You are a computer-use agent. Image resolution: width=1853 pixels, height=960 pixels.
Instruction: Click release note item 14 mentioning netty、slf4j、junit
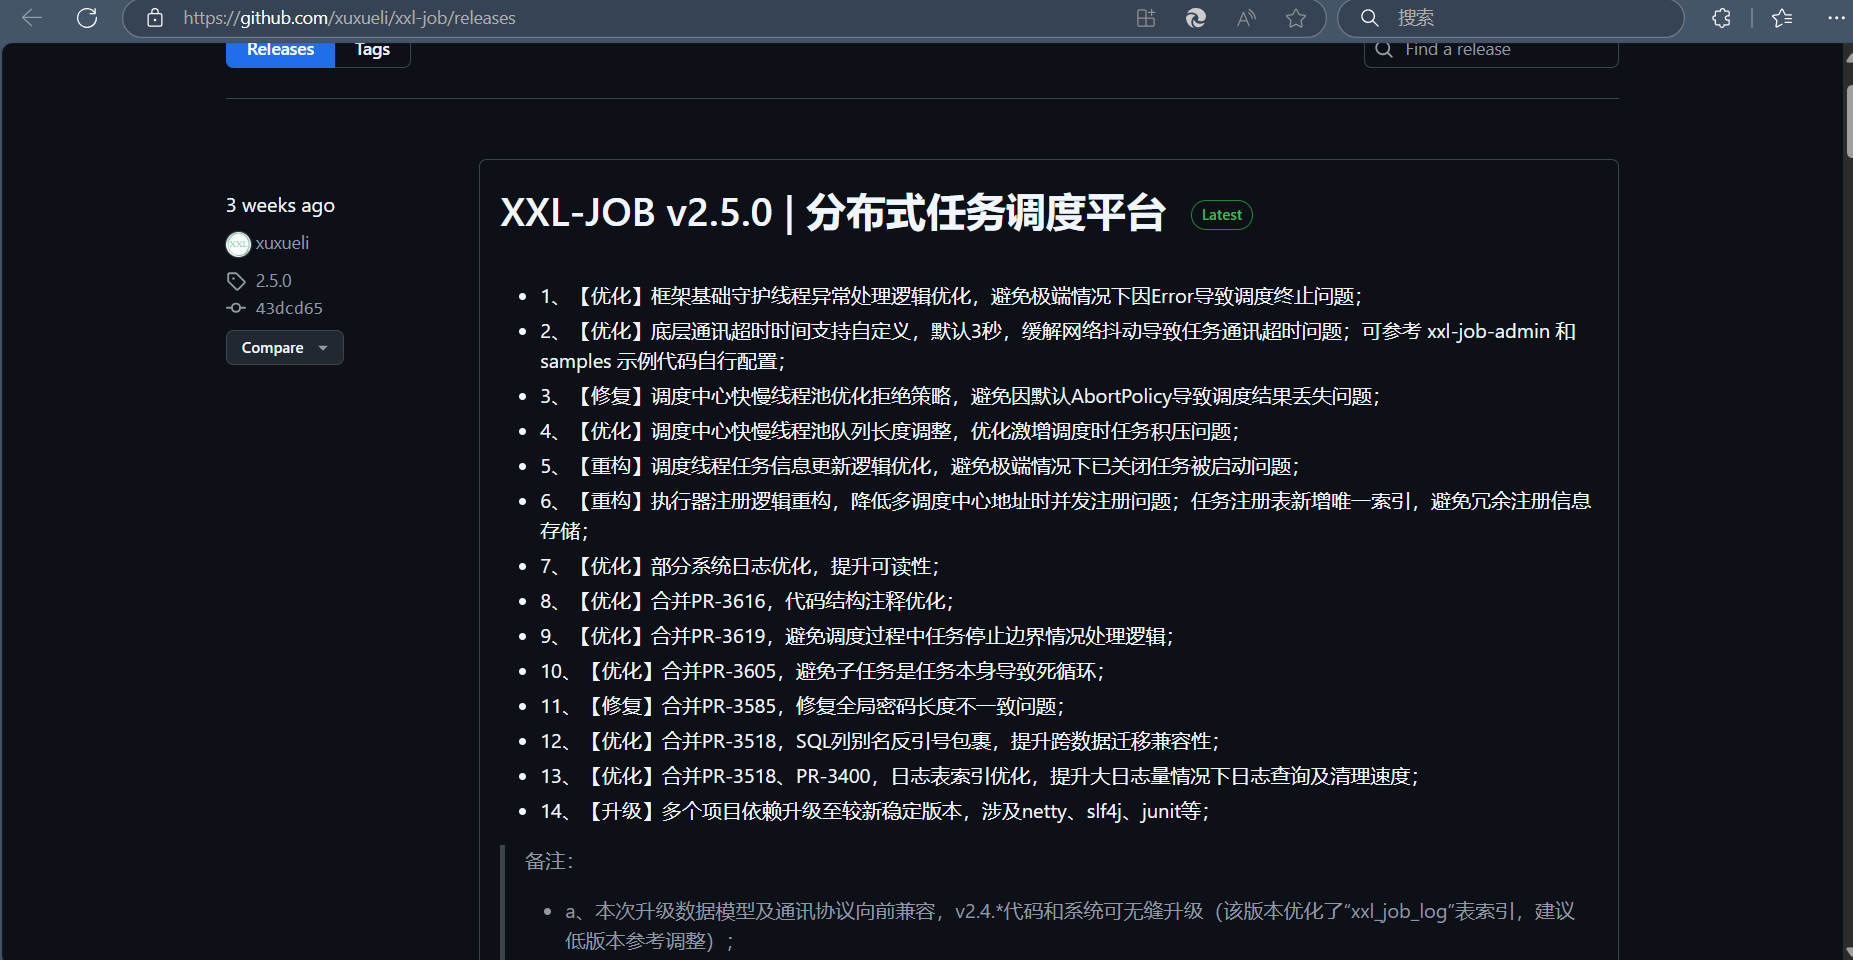click(x=875, y=811)
